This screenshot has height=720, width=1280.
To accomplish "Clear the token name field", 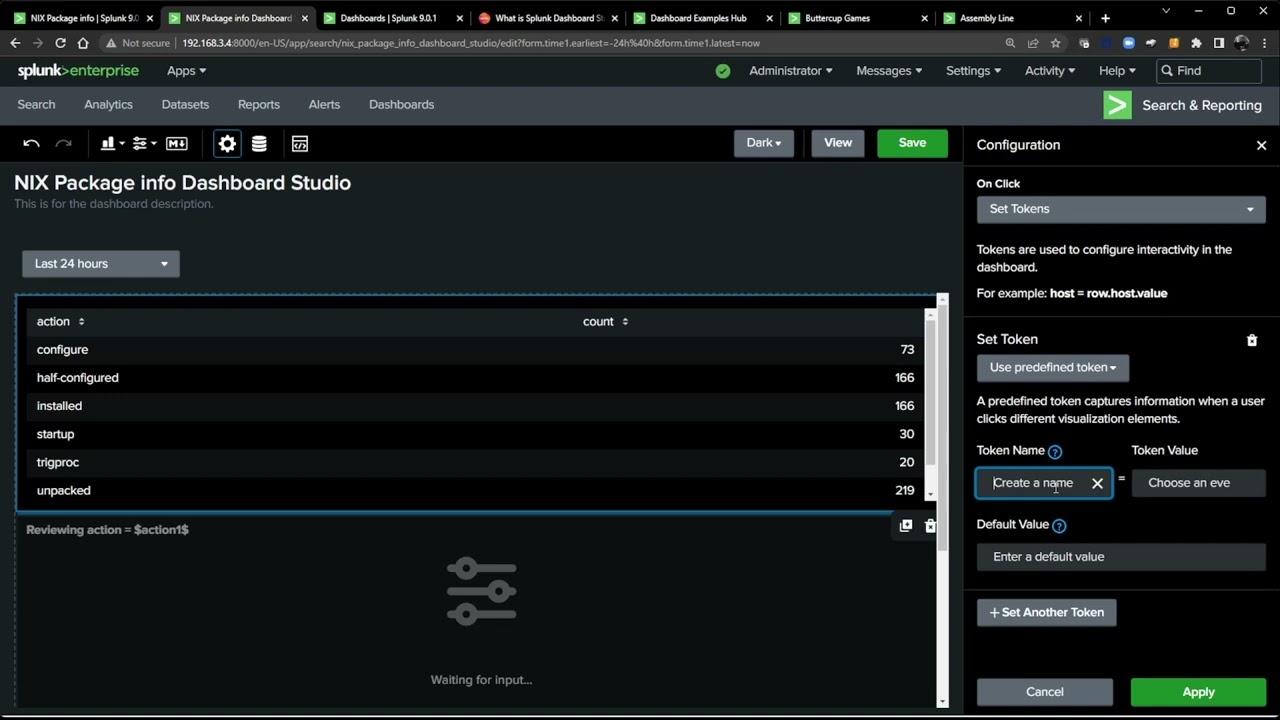I will point(1097,483).
